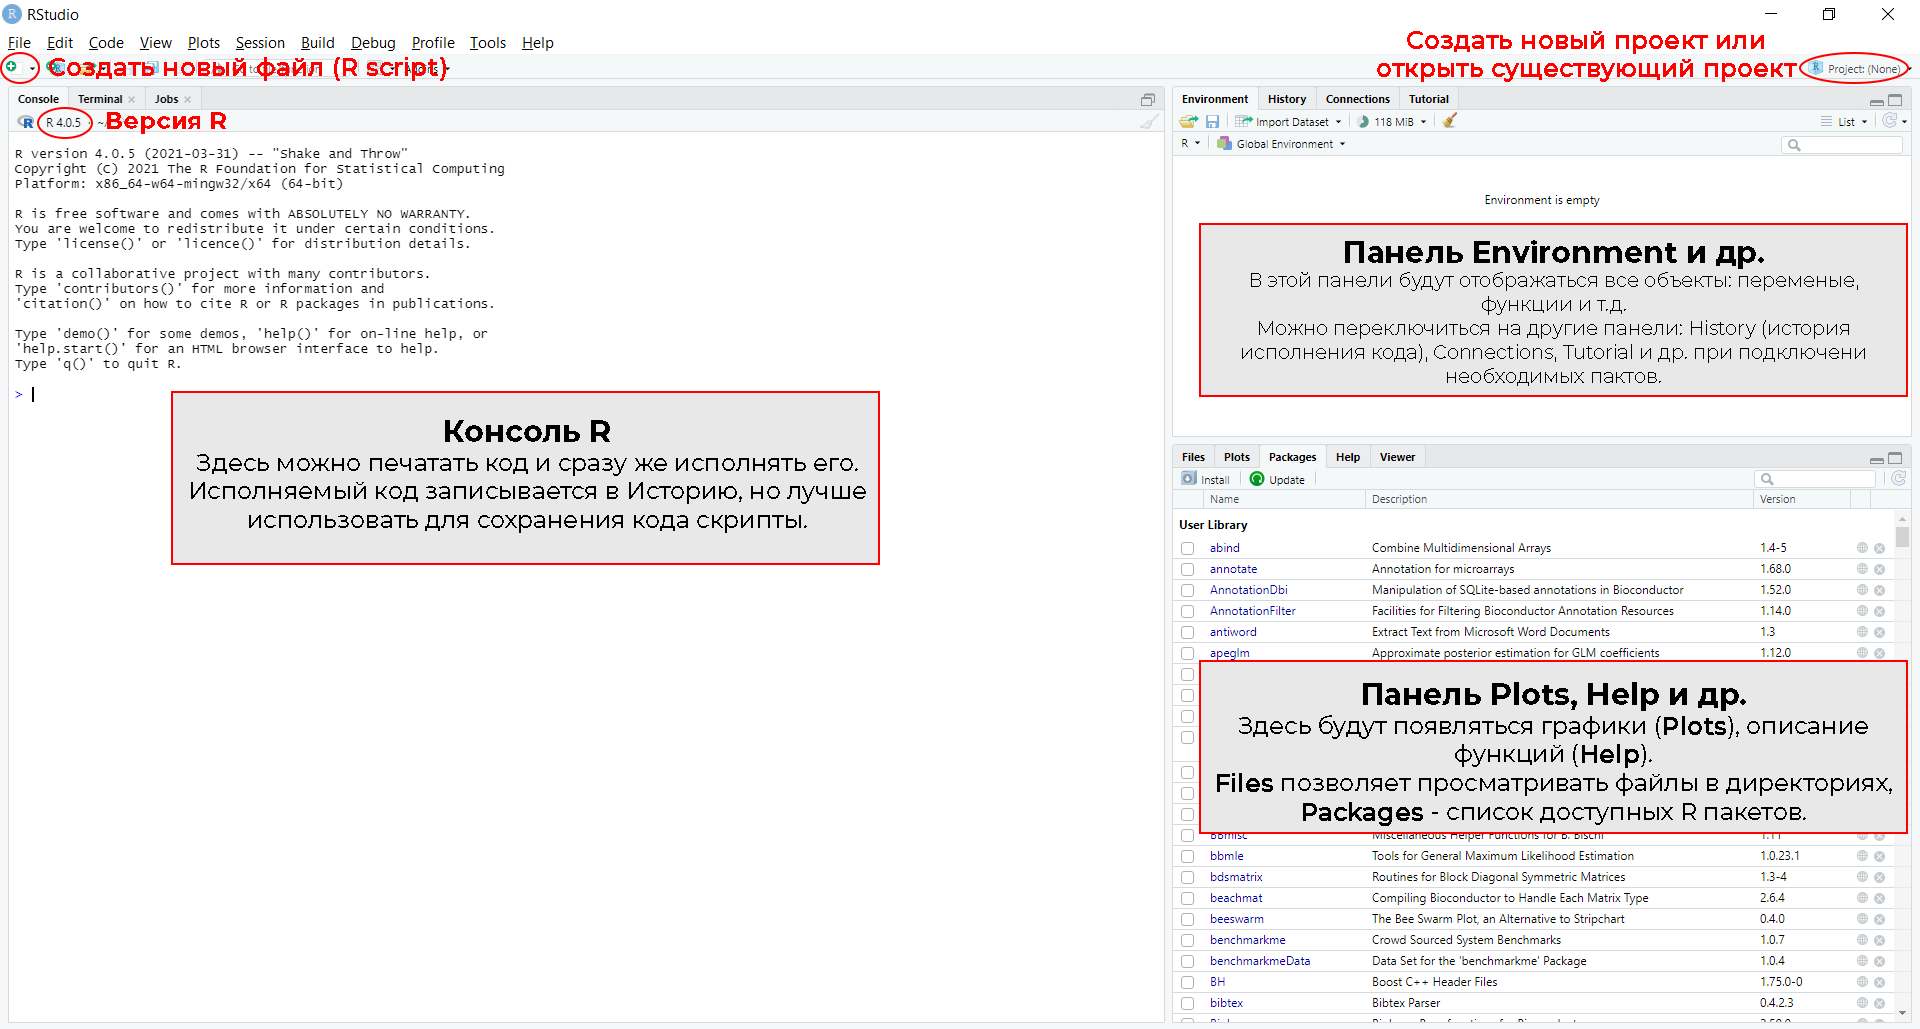Open the R language dropdown in Environment
The height and width of the screenshot is (1029, 1920).
pos(1190,144)
